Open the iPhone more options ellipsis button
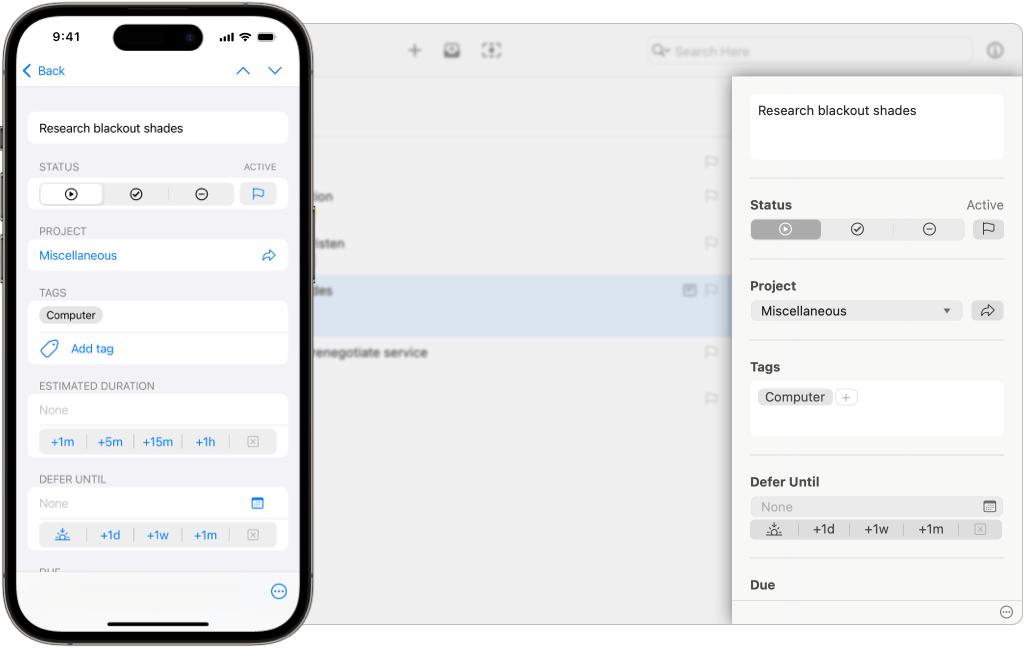The height and width of the screenshot is (648, 1028). (279, 592)
